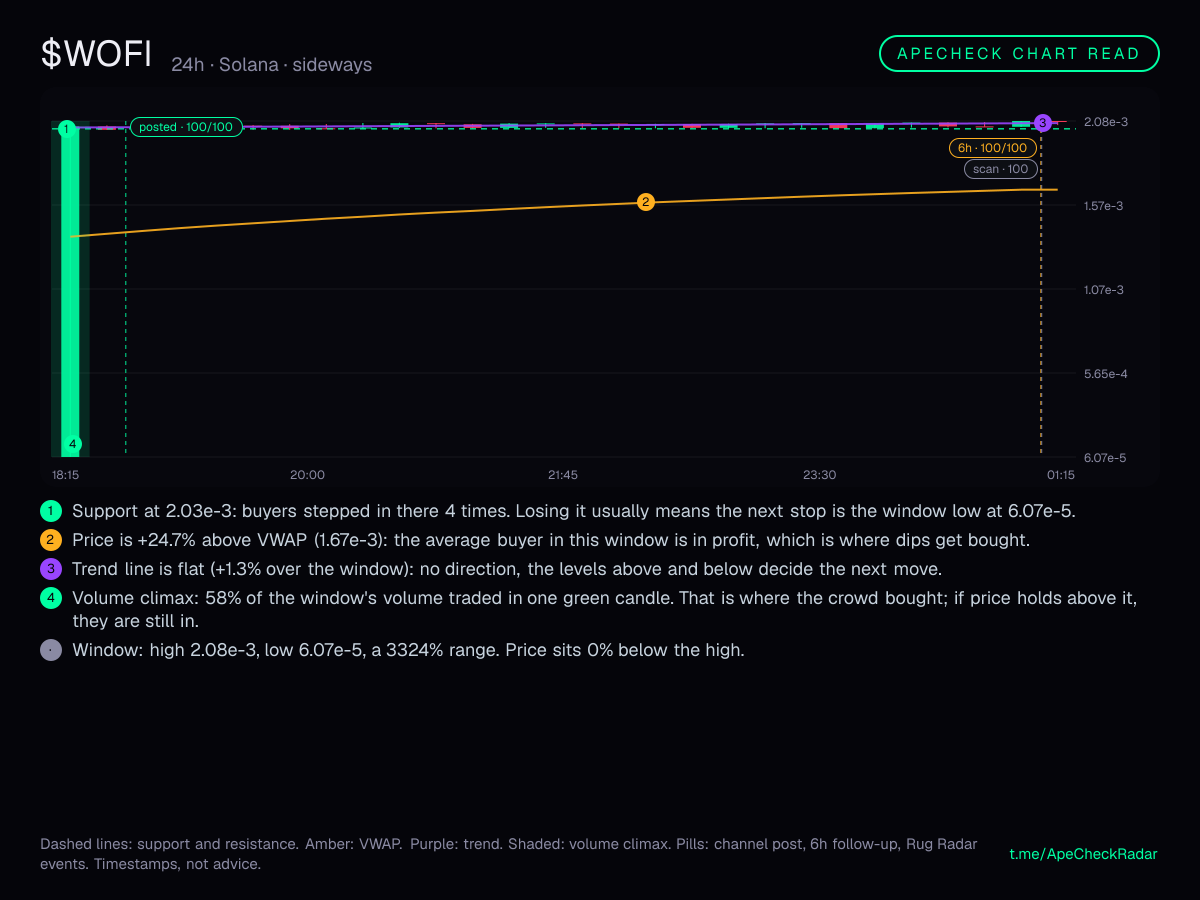This screenshot has width=1200, height=900.
Task: Click the grey Window legend bullet icon
Action: (51, 650)
